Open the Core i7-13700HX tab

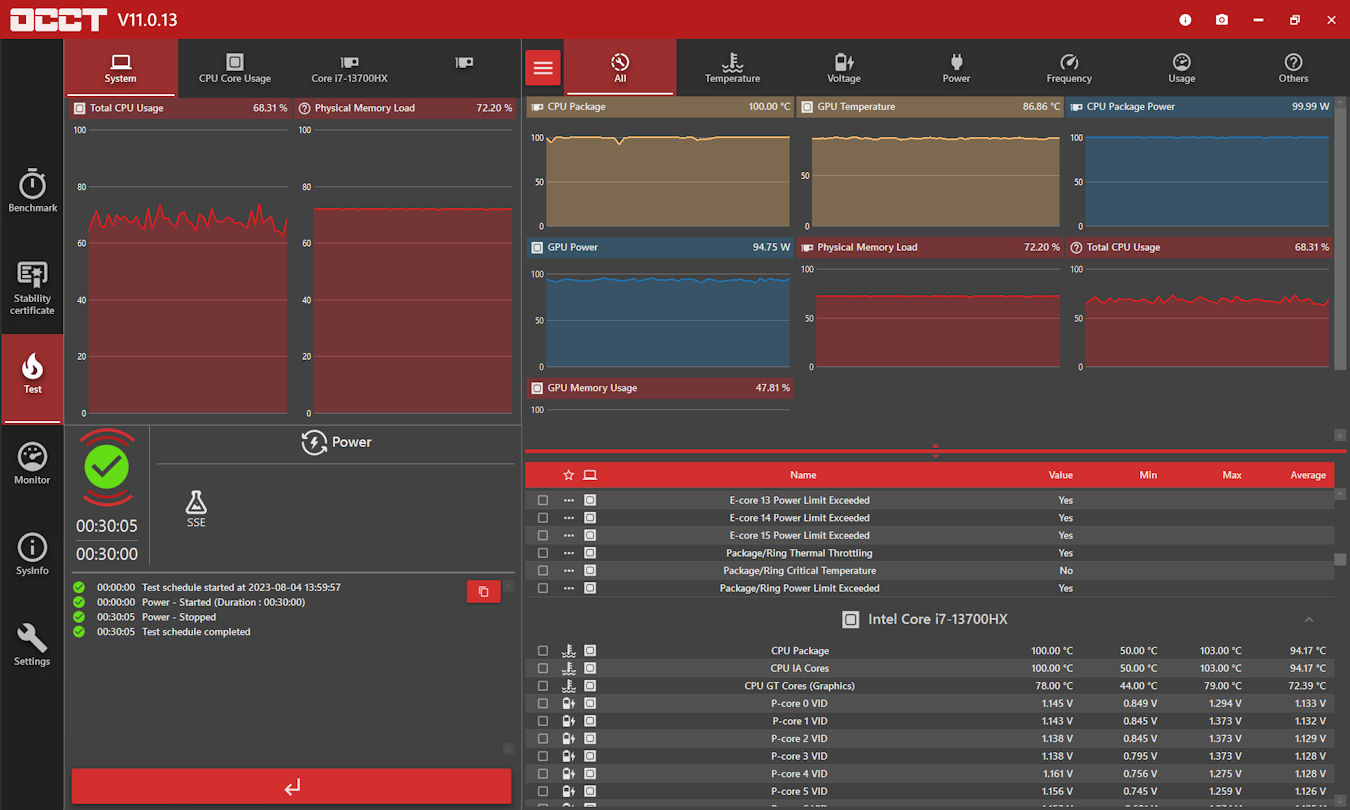click(x=349, y=67)
